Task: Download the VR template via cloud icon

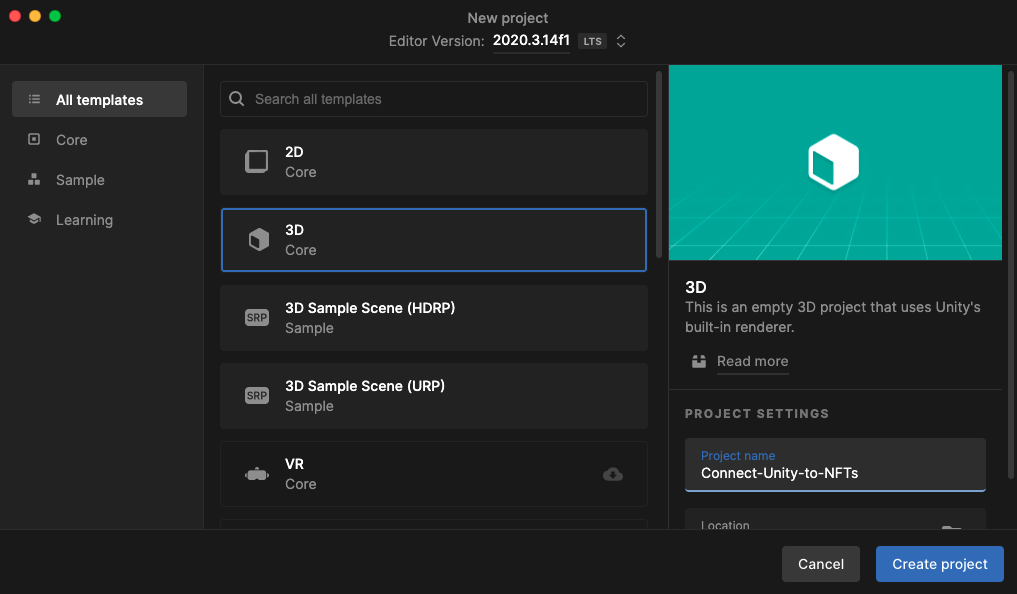Action: pos(613,474)
